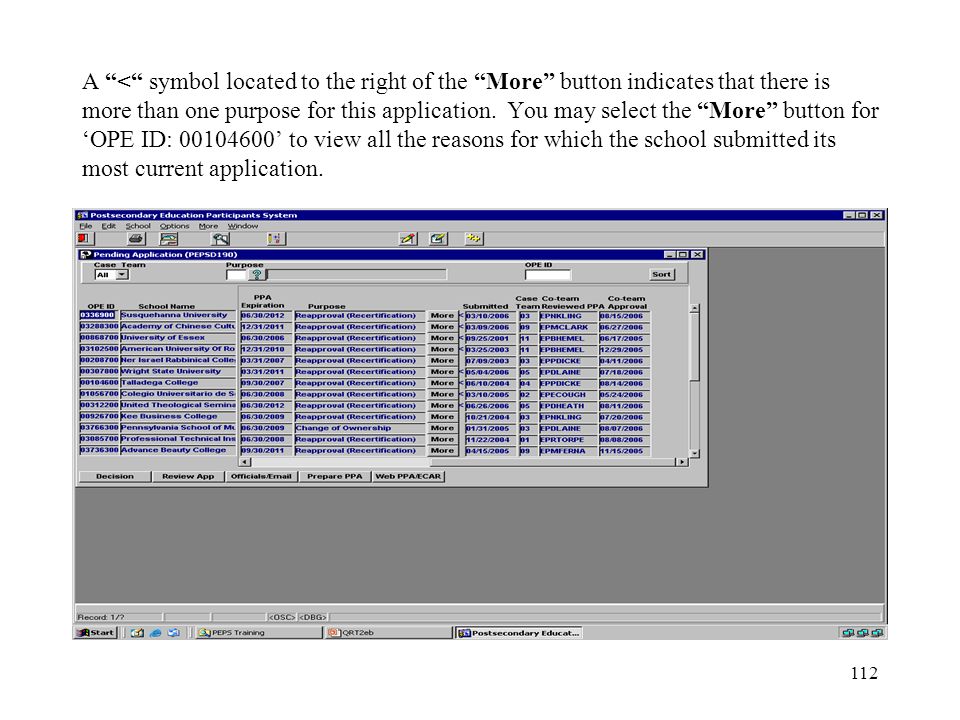Click the horizontal scrollbar right arrow
This screenshot has height=720, width=960.
click(682, 462)
